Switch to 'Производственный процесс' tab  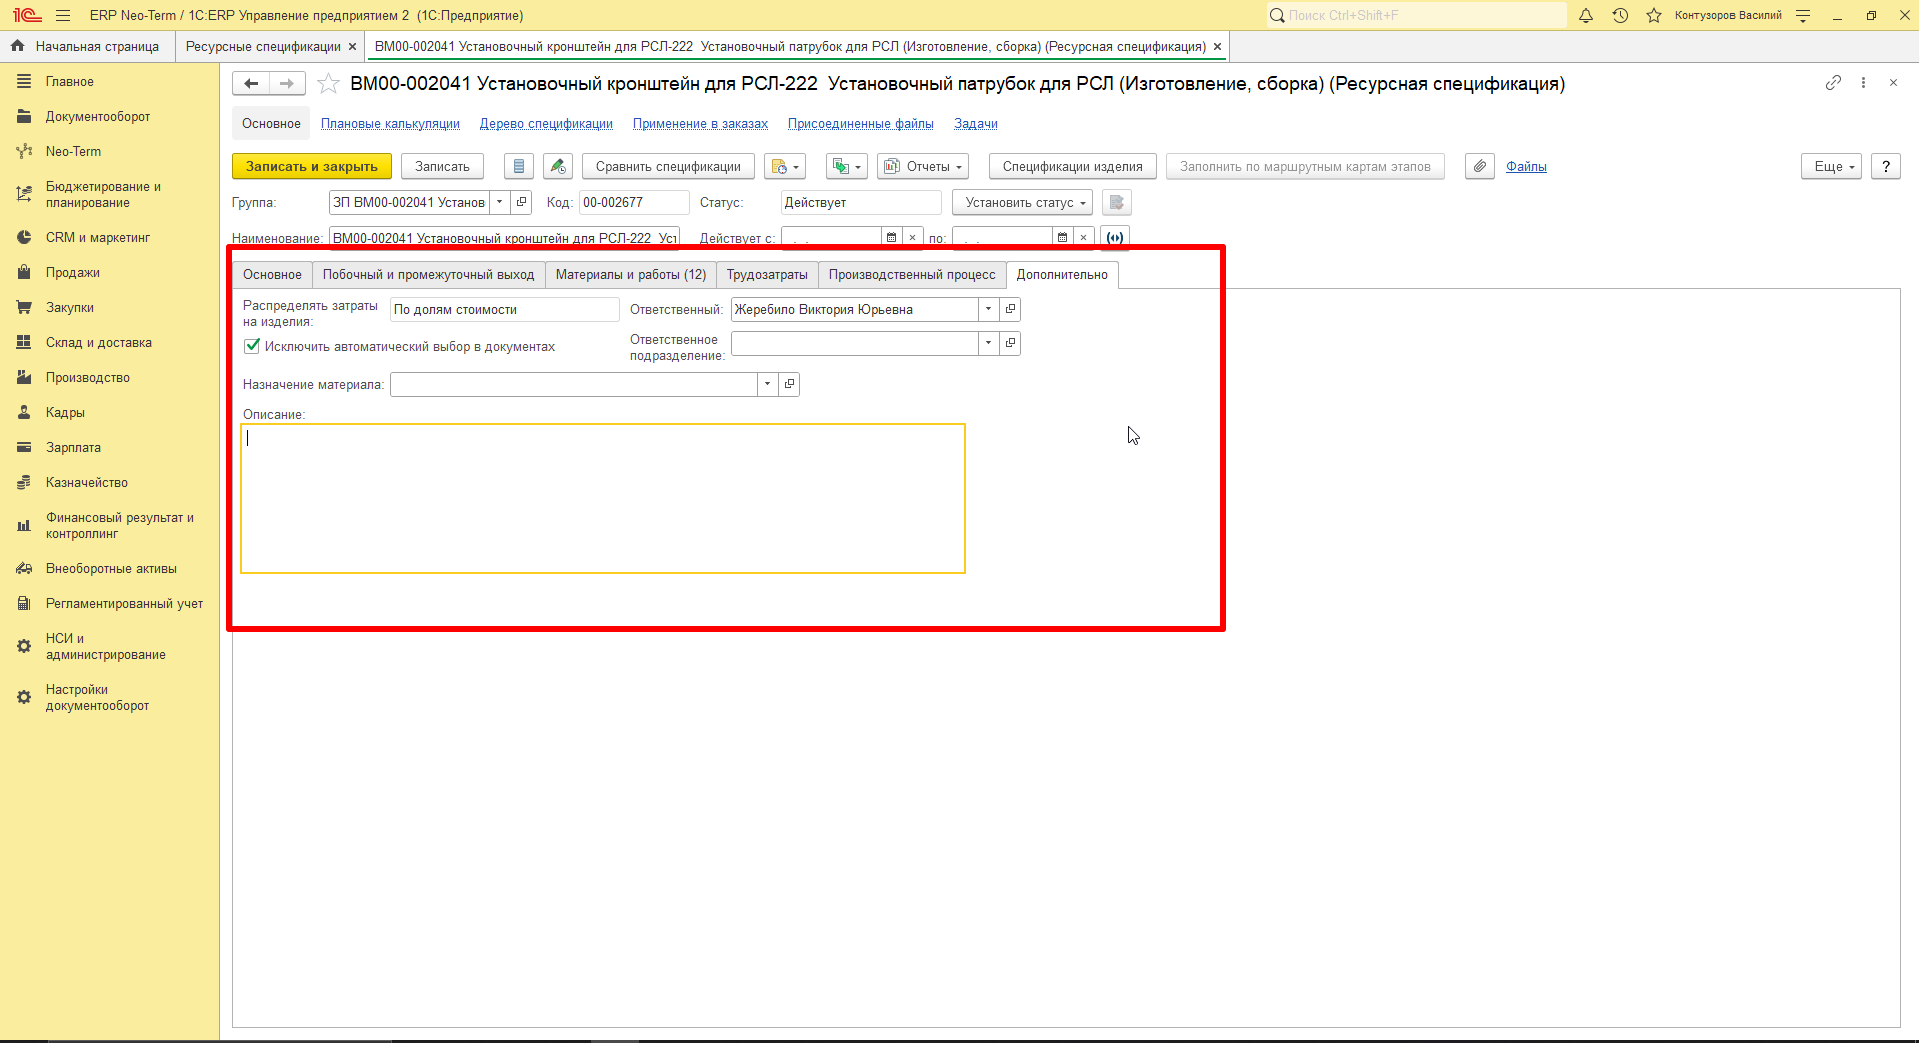click(x=912, y=274)
